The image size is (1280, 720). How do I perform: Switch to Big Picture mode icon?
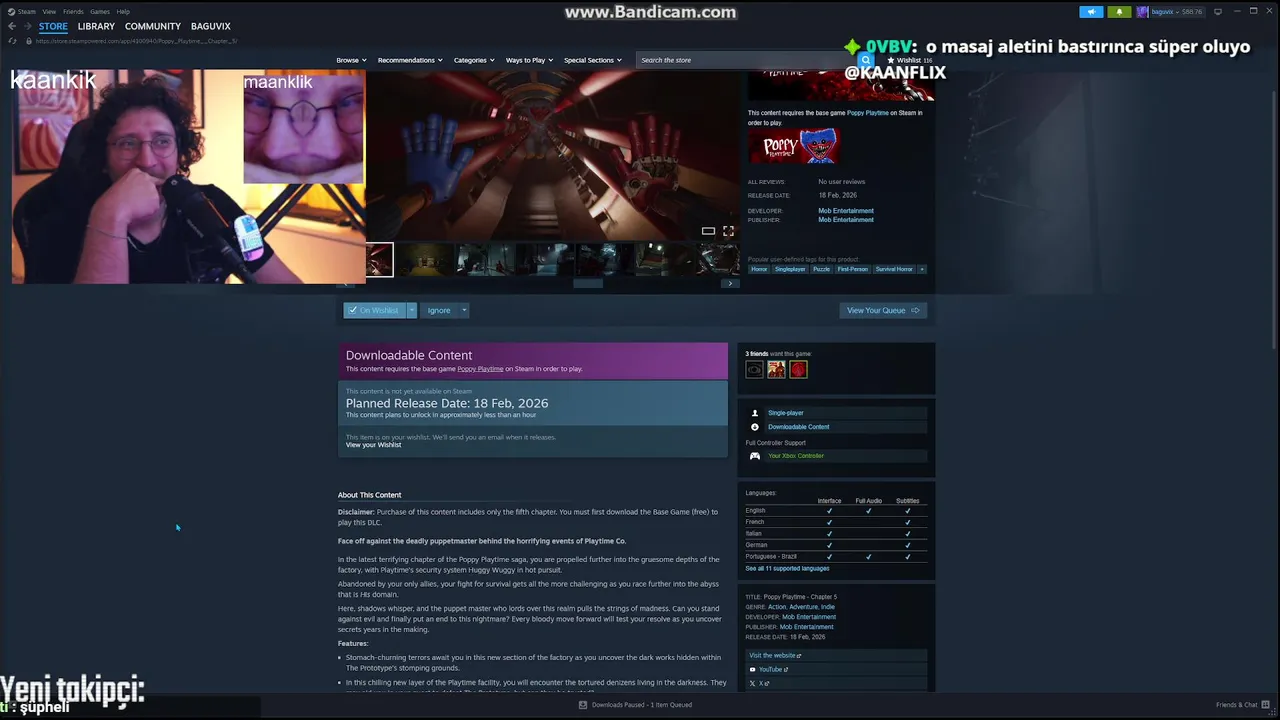click(1218, 12)
